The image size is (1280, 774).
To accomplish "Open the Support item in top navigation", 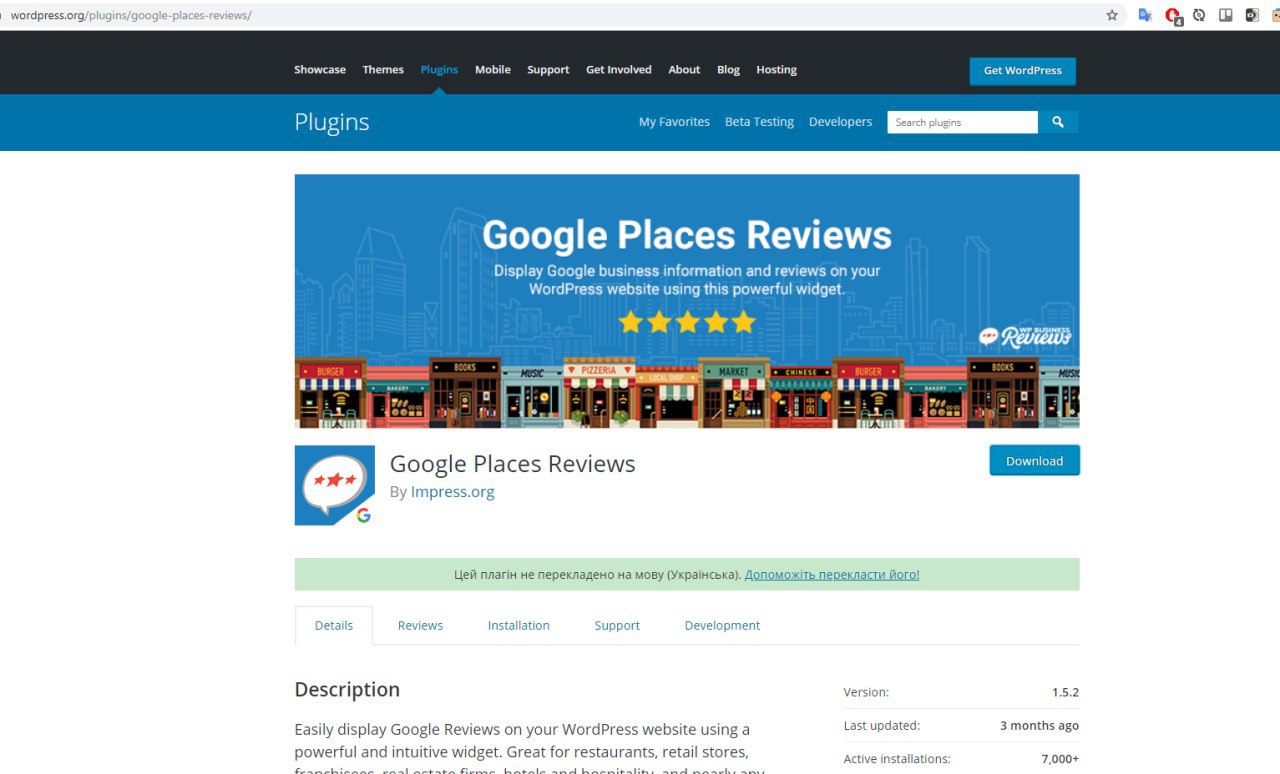I will coord(548,70).
